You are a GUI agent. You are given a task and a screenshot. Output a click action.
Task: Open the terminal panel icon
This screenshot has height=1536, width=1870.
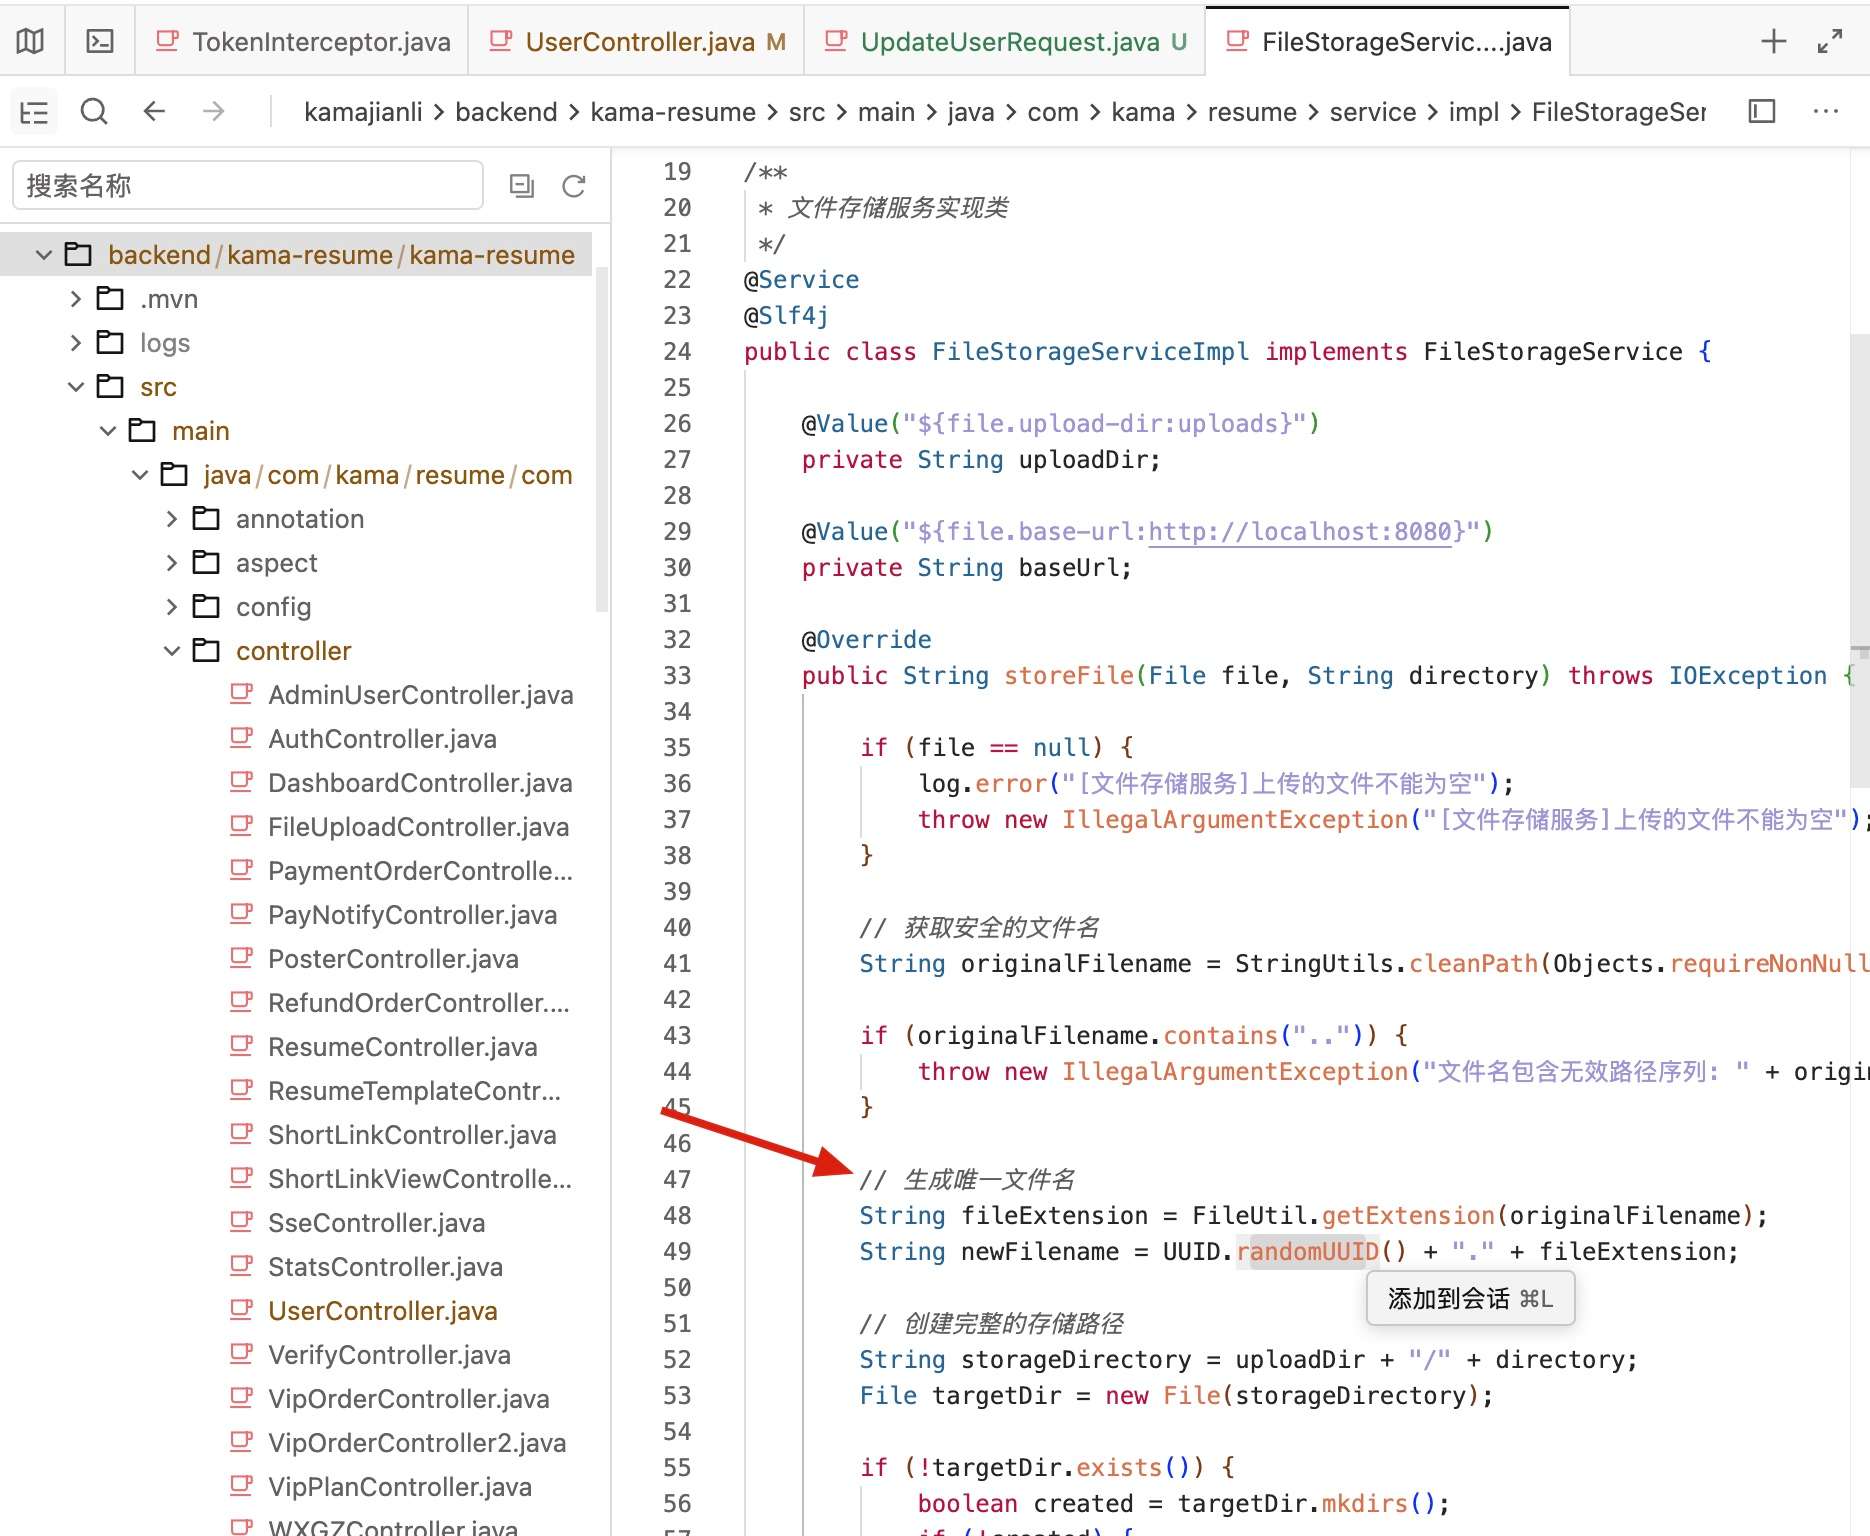pos(100,41)
